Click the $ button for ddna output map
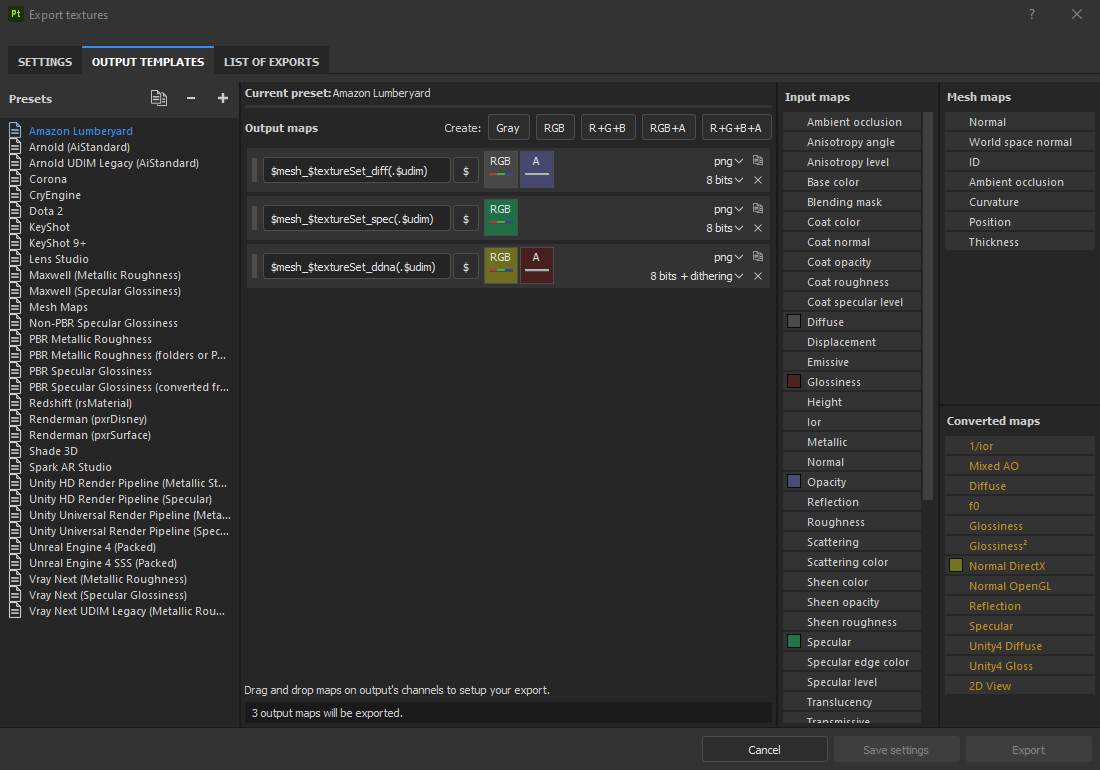Image resolution: width=1100 pixels, height=770 pixels. coord(466,266)
